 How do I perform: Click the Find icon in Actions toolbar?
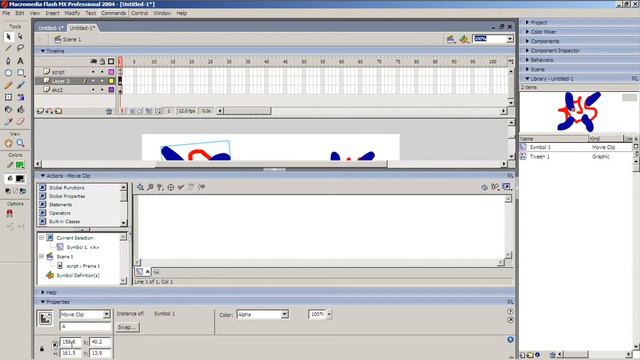(x=150, y=187)
